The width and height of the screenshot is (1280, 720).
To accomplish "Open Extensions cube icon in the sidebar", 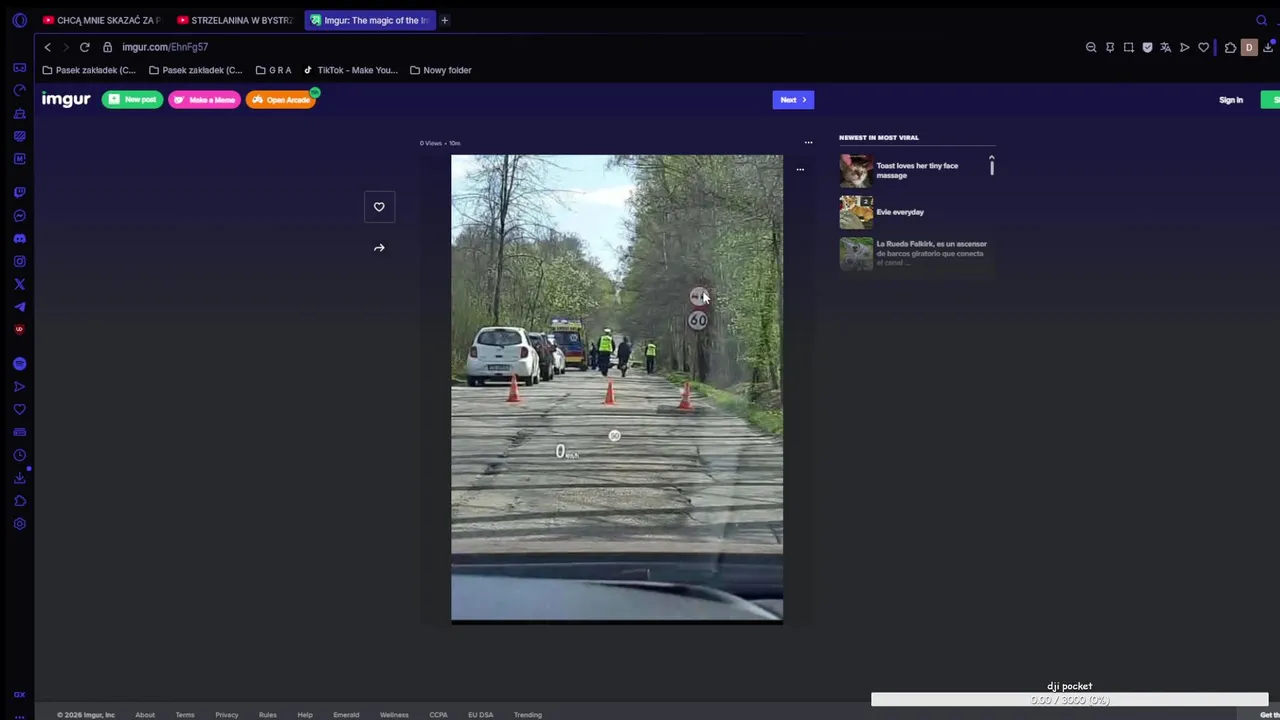I will (x=19, y=501).
